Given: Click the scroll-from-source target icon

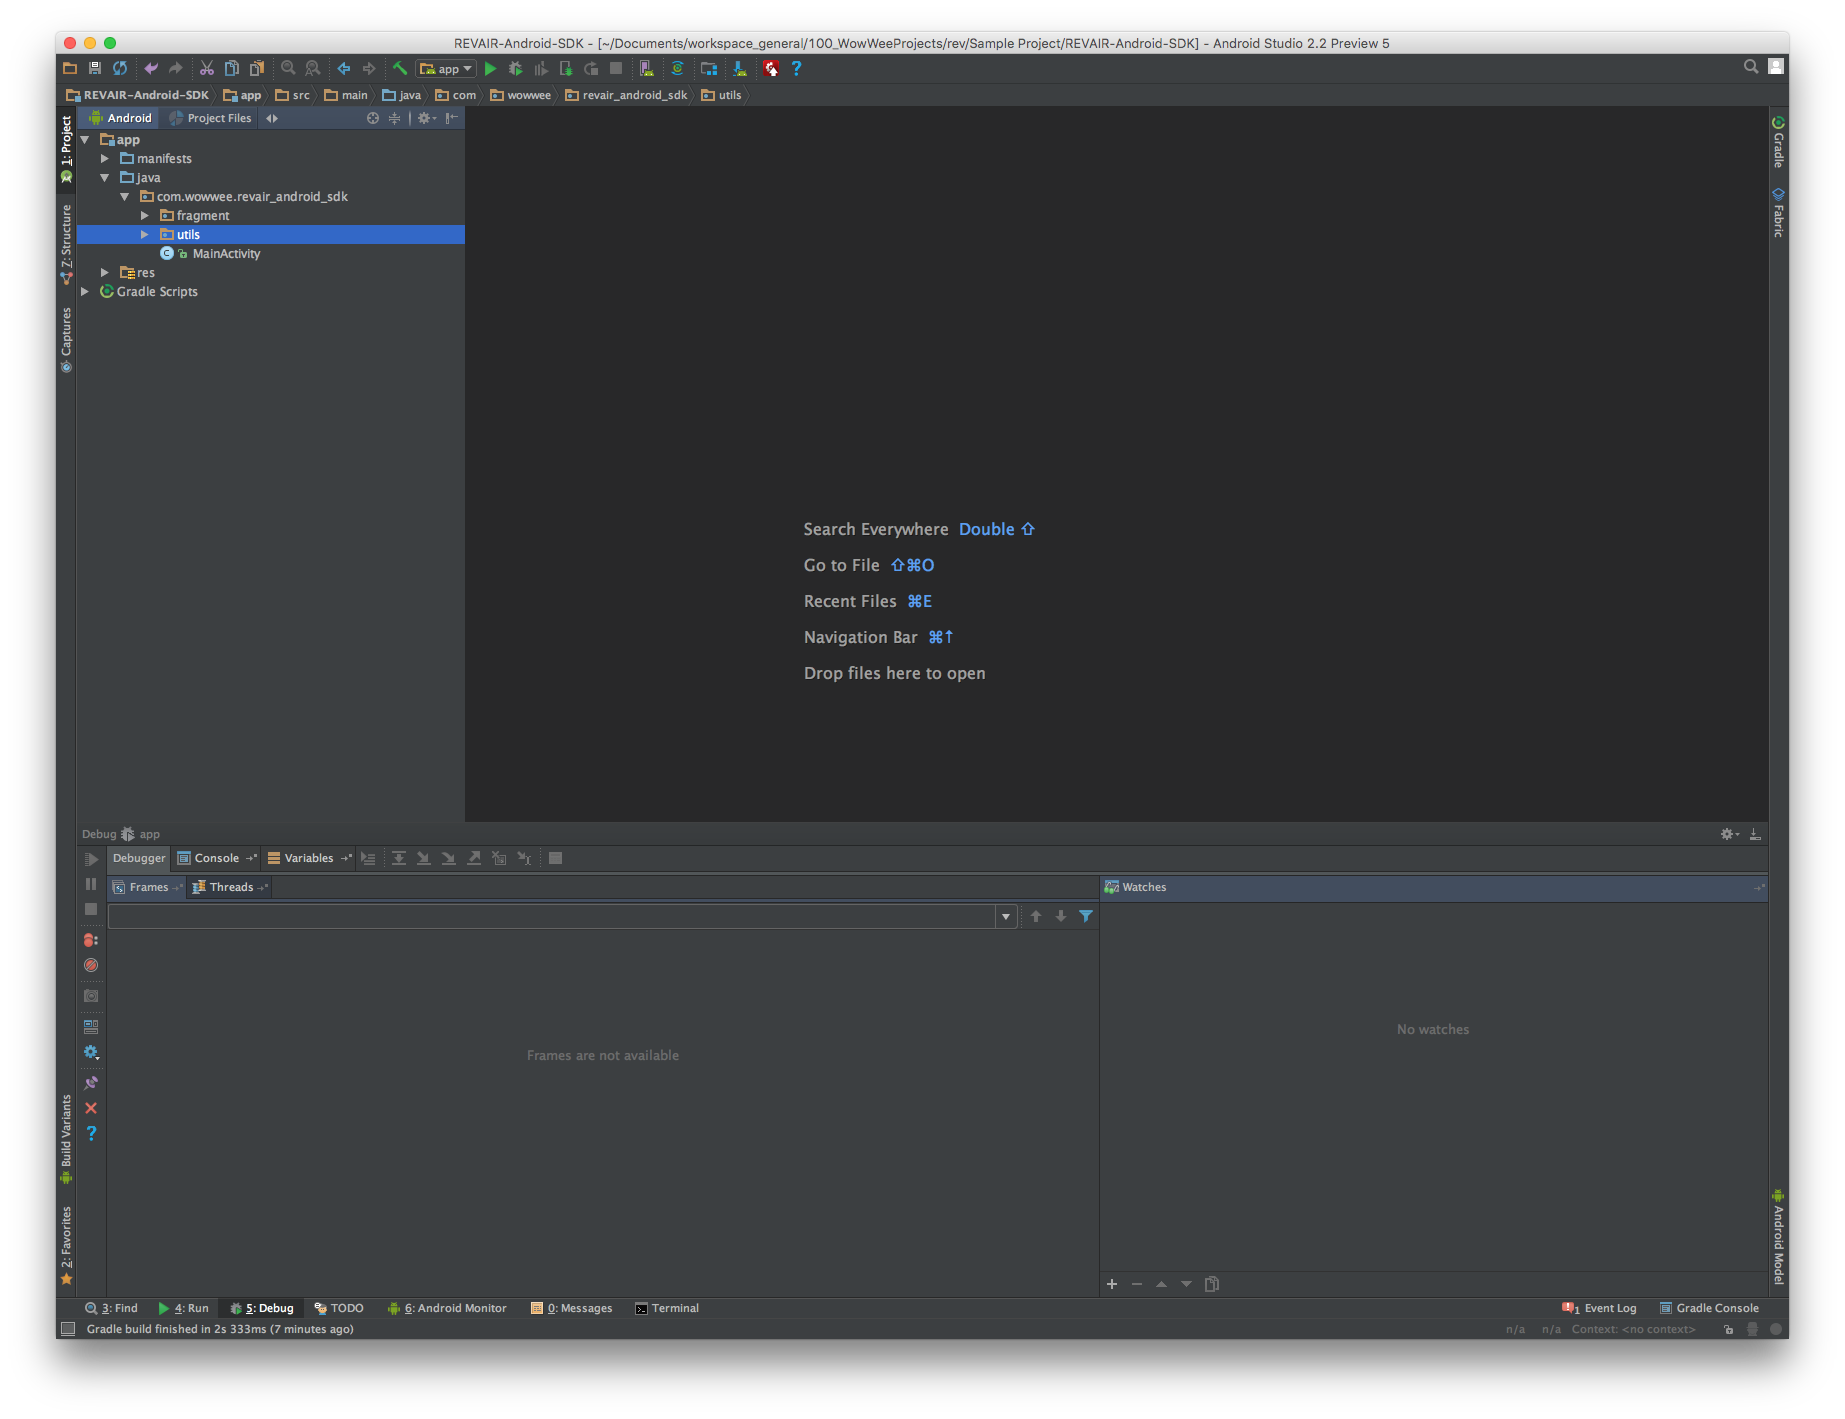Looking at the screenshot, I should tap(373, 118).
